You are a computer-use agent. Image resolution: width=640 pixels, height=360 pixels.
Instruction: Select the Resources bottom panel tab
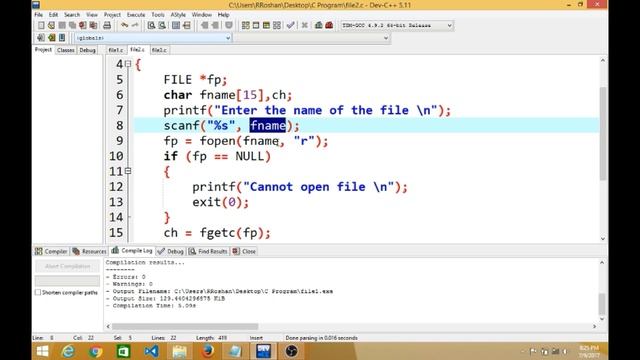[x=89, y=251]
